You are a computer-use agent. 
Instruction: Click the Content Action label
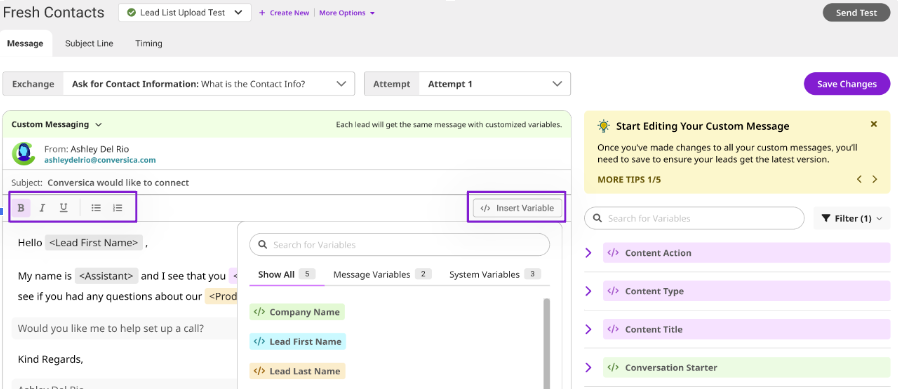click(658, 253)
